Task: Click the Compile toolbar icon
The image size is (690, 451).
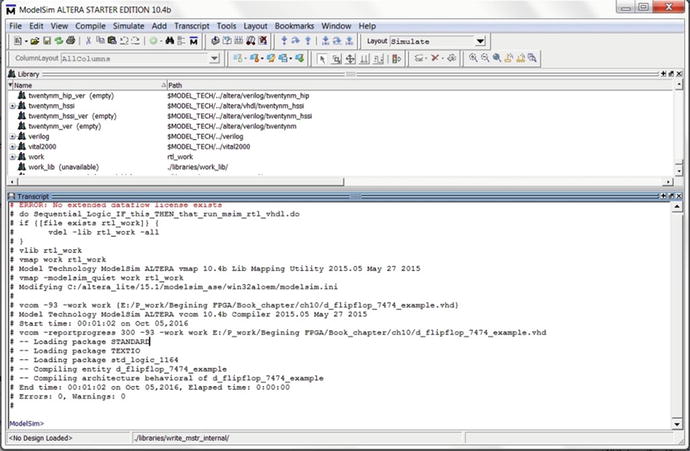Action: point(215,41)
